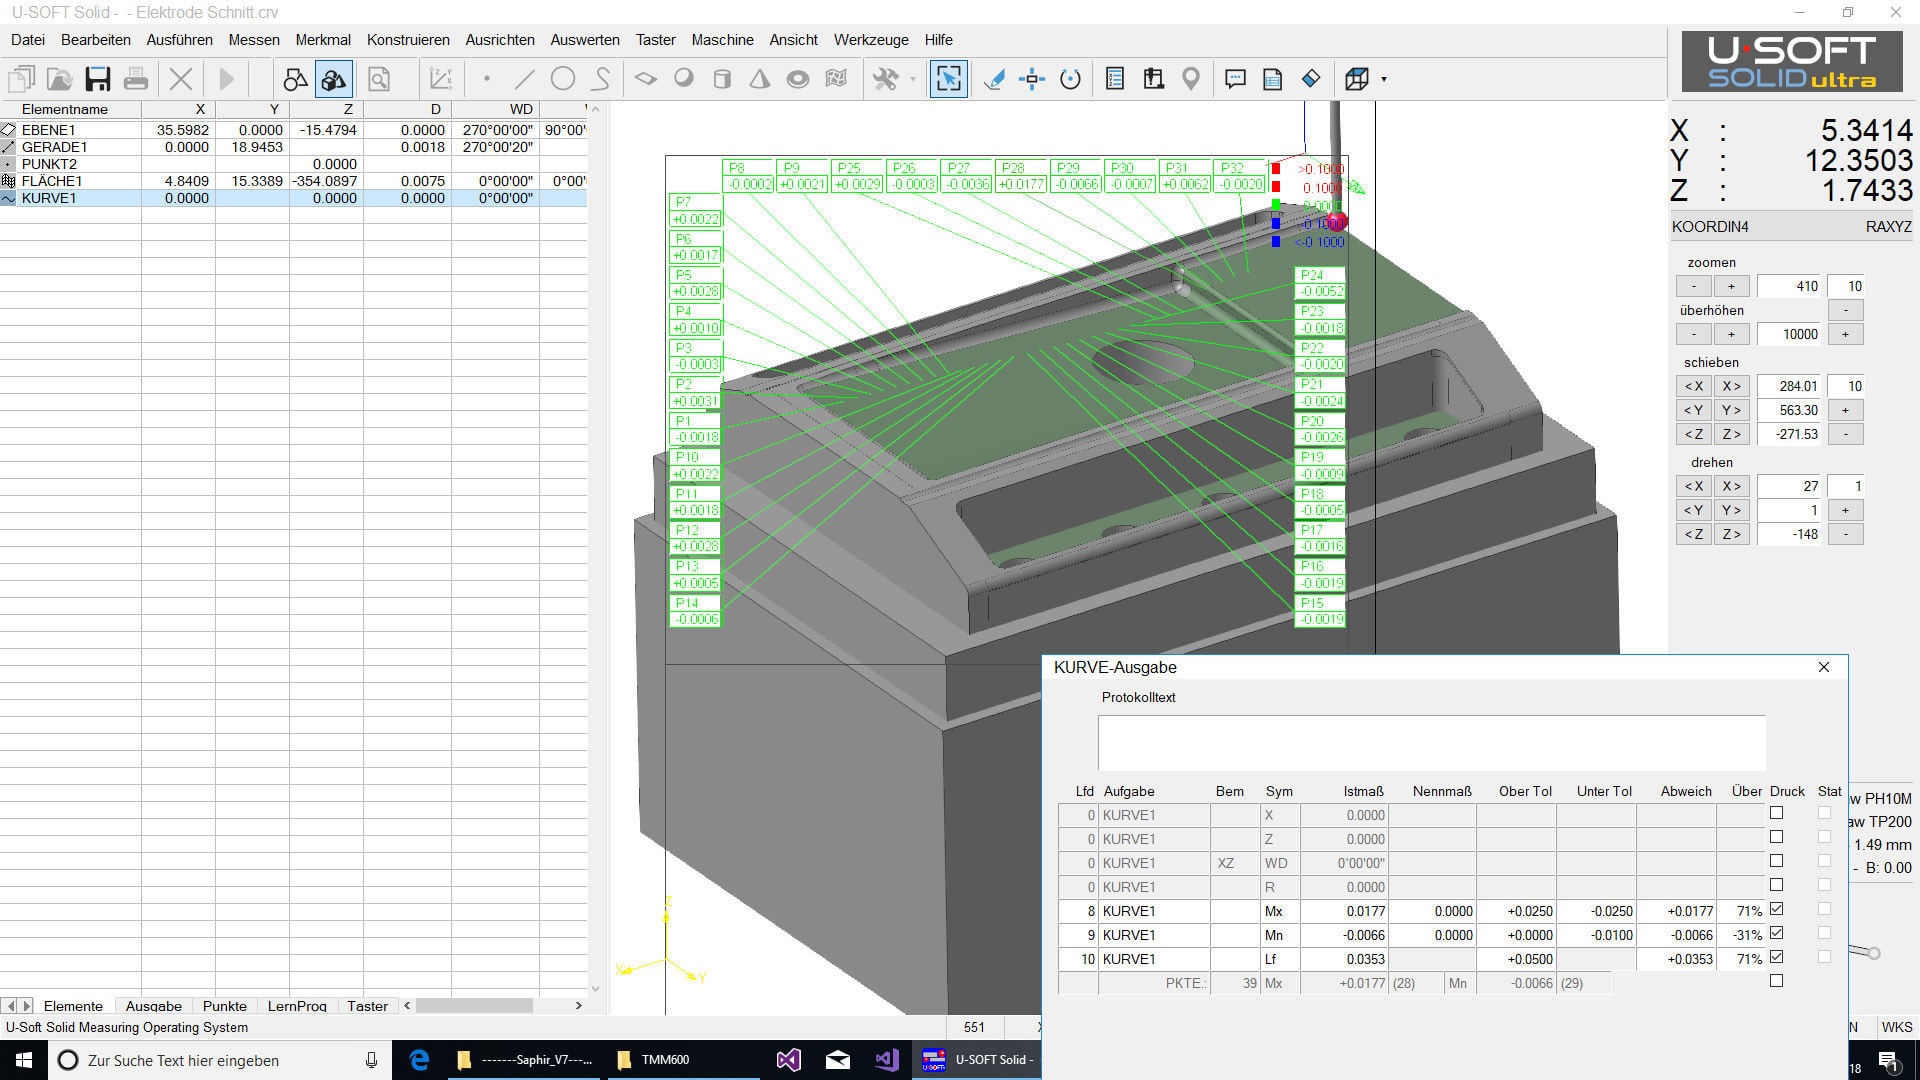Activate the Kreis (circle) measurement tool

[x=564, y=78]
